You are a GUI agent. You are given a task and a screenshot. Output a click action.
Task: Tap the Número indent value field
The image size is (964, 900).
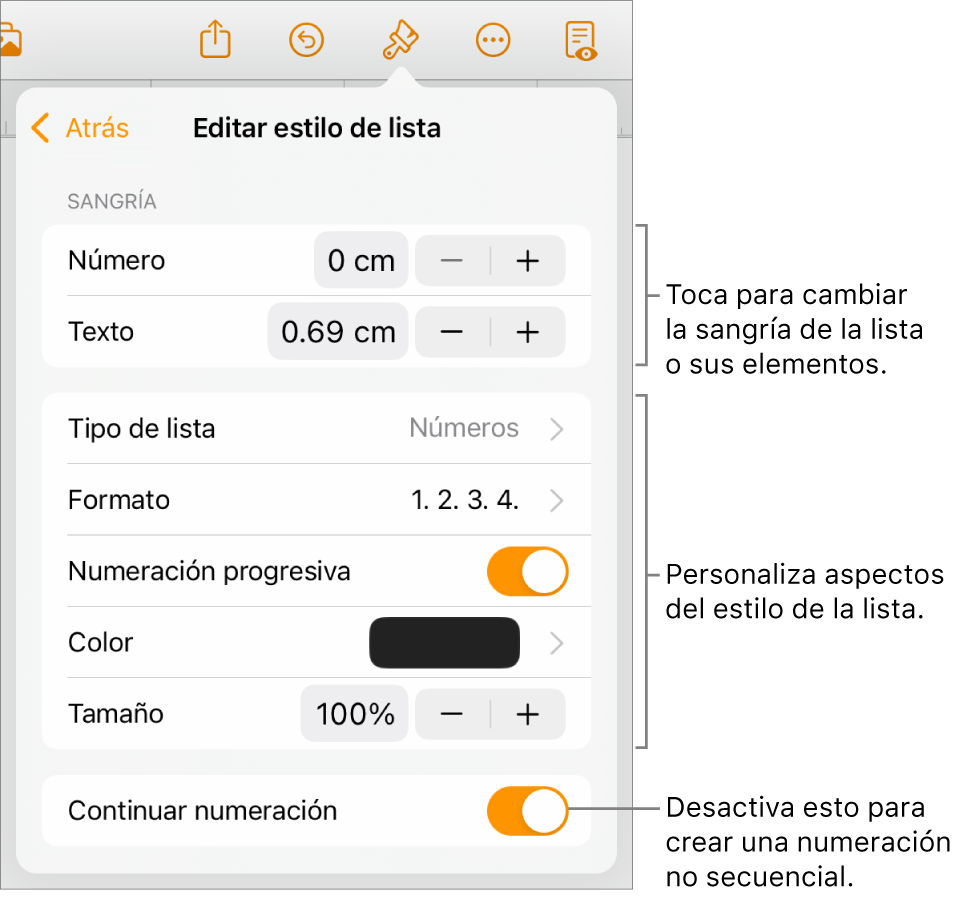click(x=361, y=260)
